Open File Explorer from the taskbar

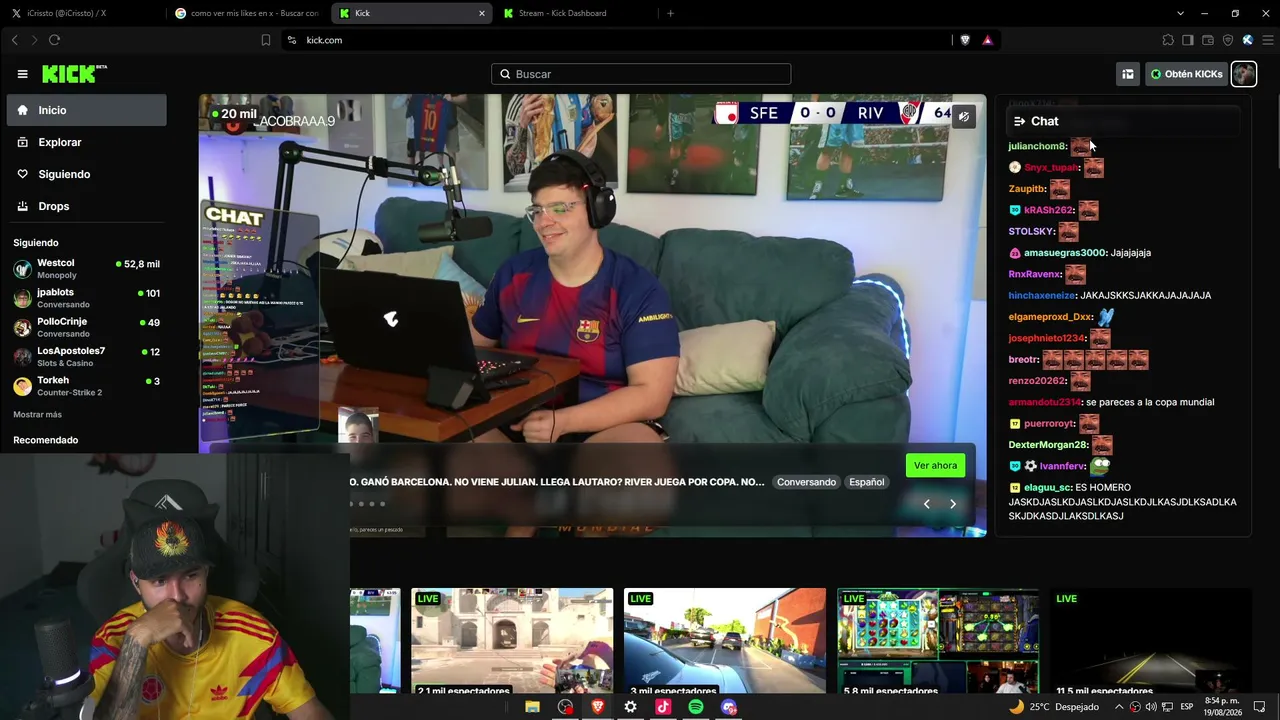tap(532, 707)
